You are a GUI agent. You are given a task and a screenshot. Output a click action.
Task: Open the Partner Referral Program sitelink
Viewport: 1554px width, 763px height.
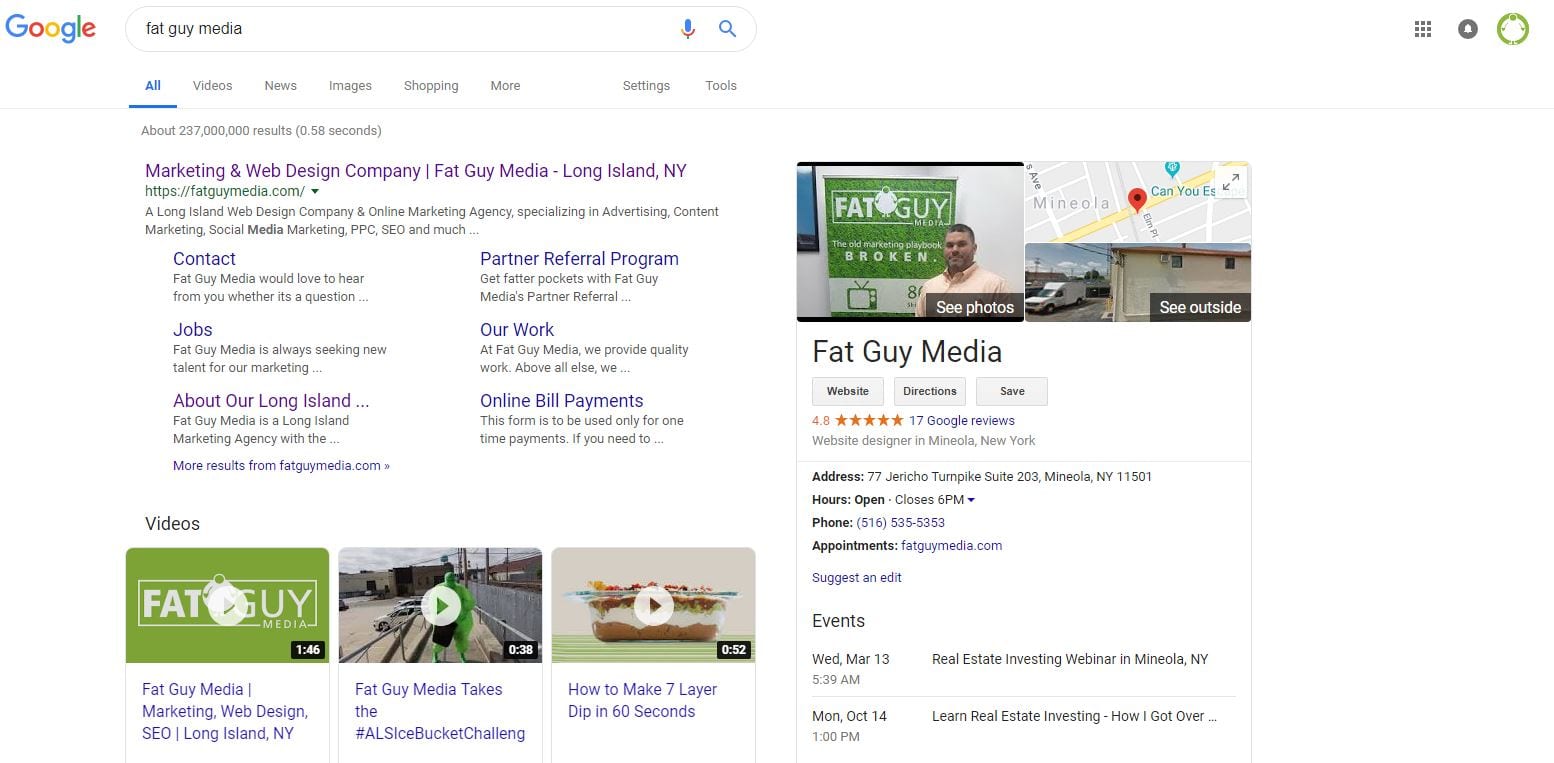[579, 259]
